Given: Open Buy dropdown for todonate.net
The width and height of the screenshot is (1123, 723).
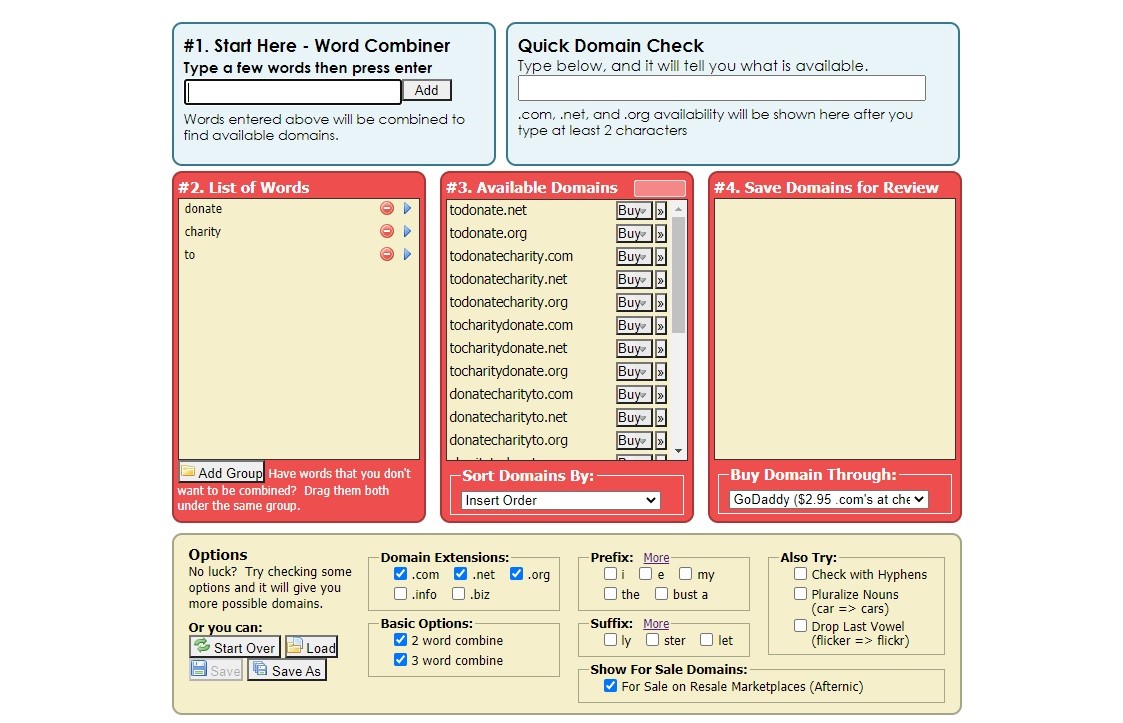Looking at the screenshot, I should click(x=634, y=211).
